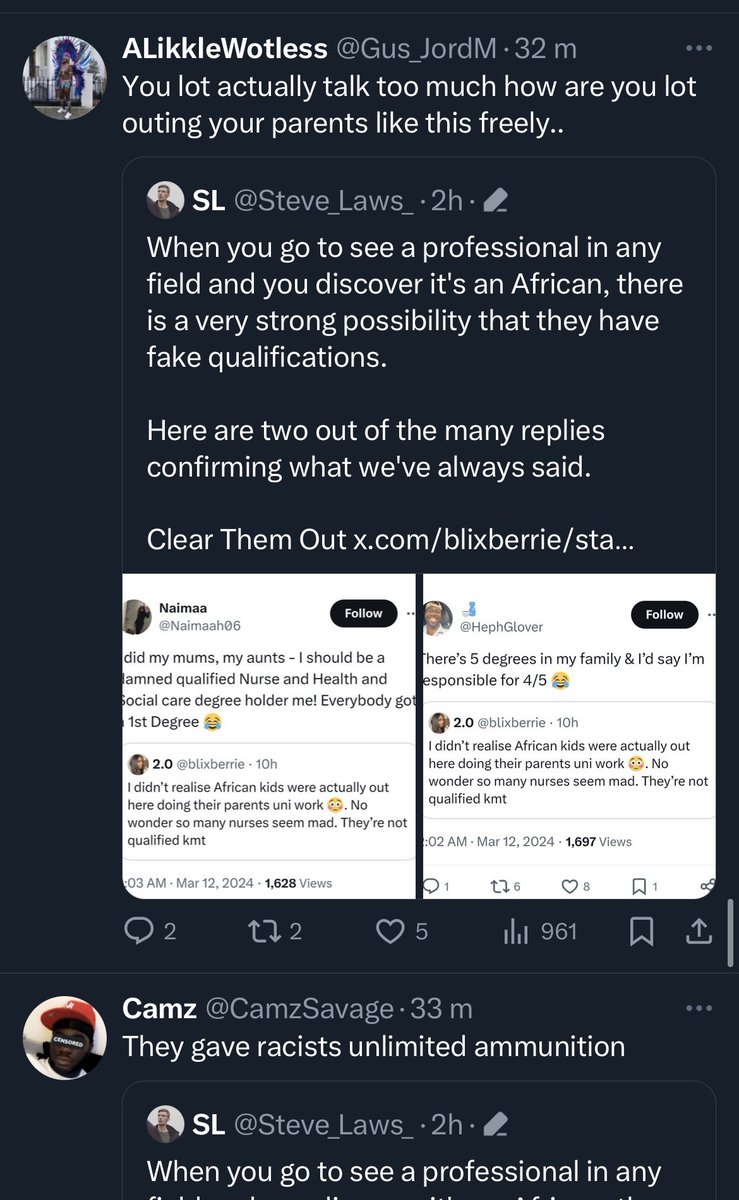This screenshot has width=739, height=1200.
Task: Share the ALikkleWotless tweet
Action: pos(700,932)
